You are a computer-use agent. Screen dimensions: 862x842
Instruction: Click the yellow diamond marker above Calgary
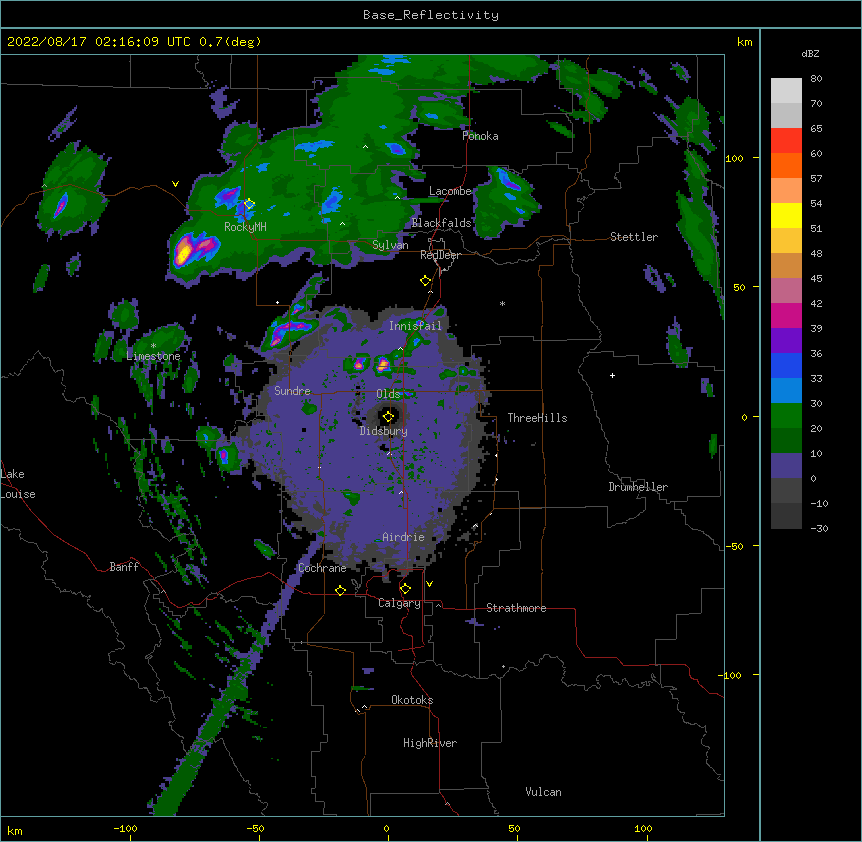[x=405, y=589]
